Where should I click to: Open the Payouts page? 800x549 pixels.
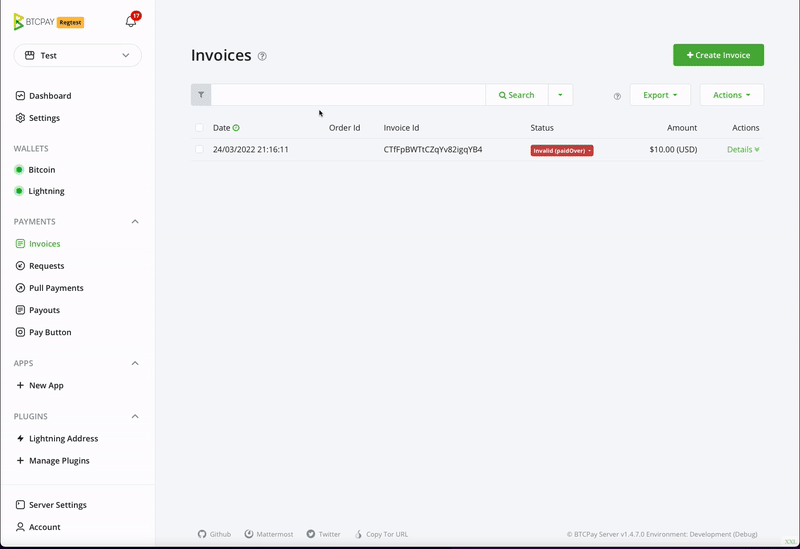(38, 310)
